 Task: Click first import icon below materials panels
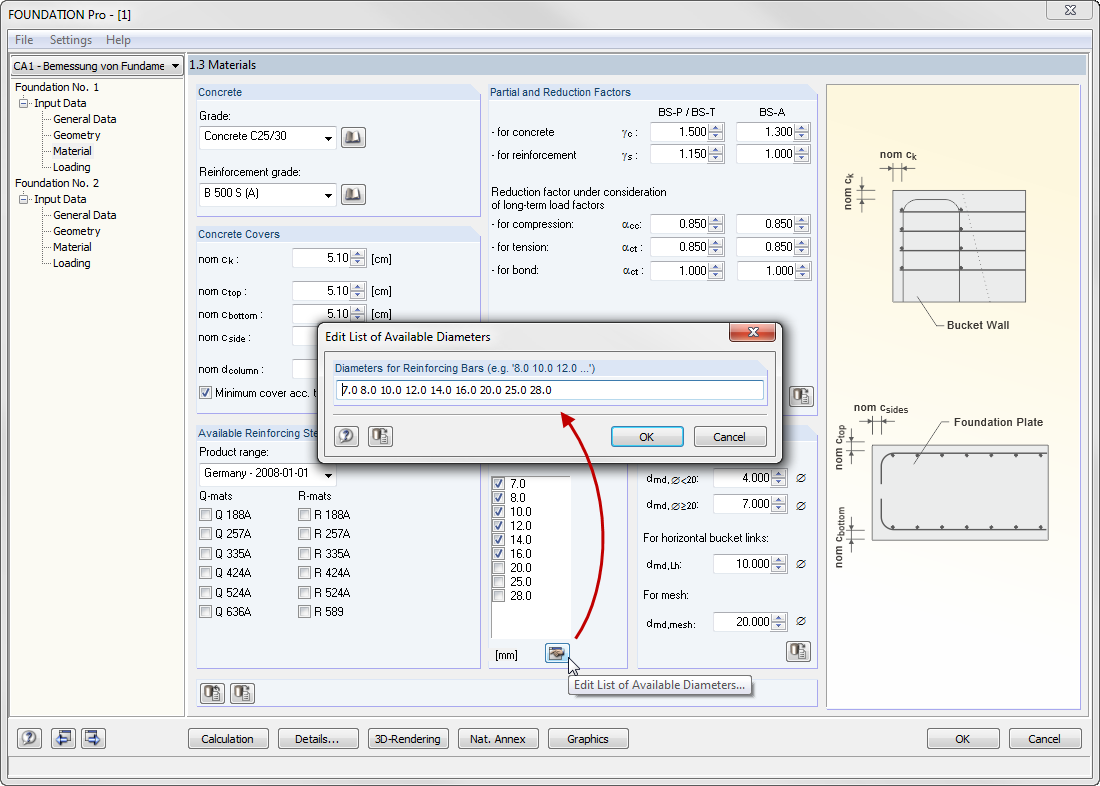[x=213, y=693]
